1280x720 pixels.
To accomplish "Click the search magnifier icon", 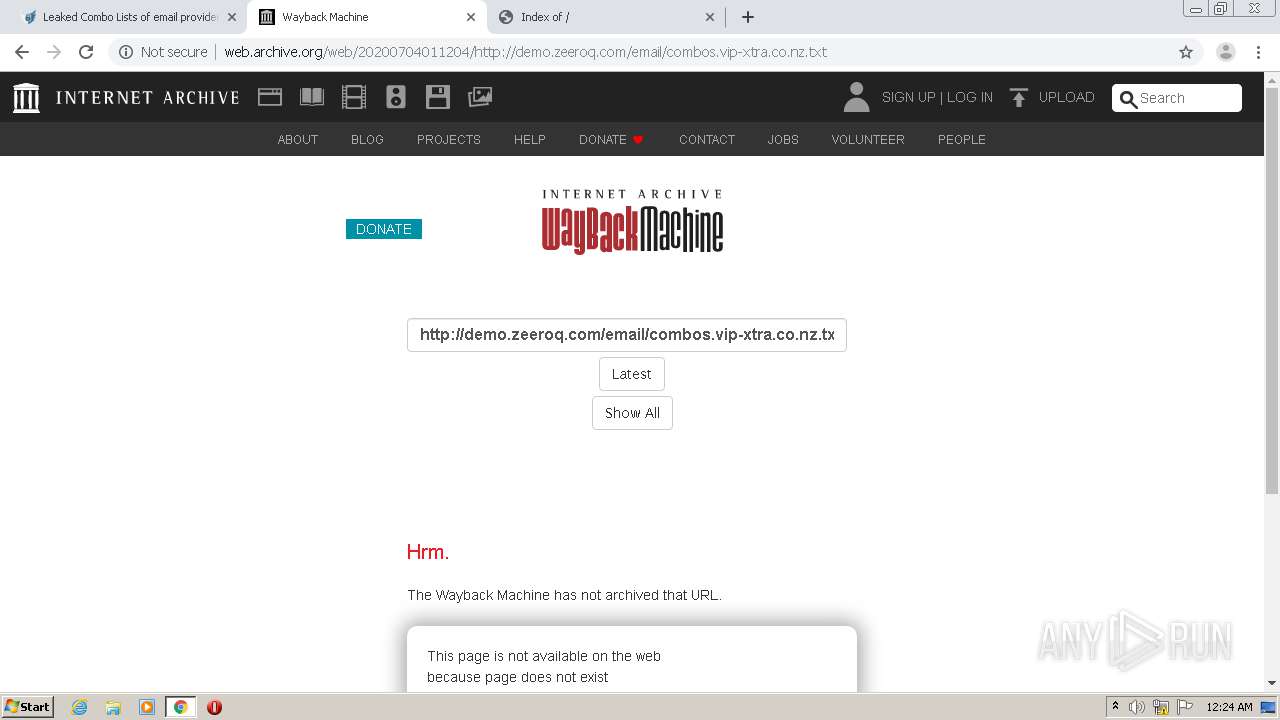I will click(x=1128, y=98).
